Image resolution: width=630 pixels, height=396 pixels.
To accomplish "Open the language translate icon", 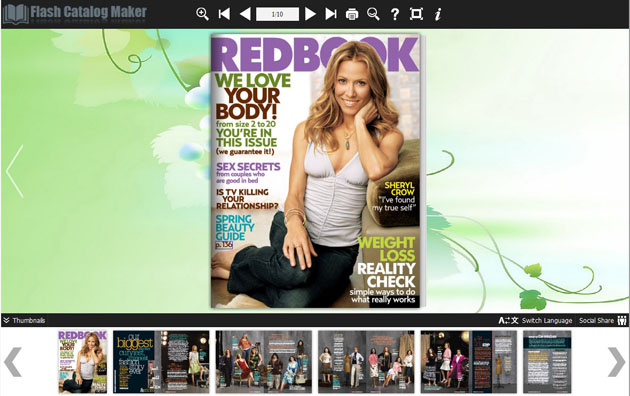I will (x=508, y=320).
